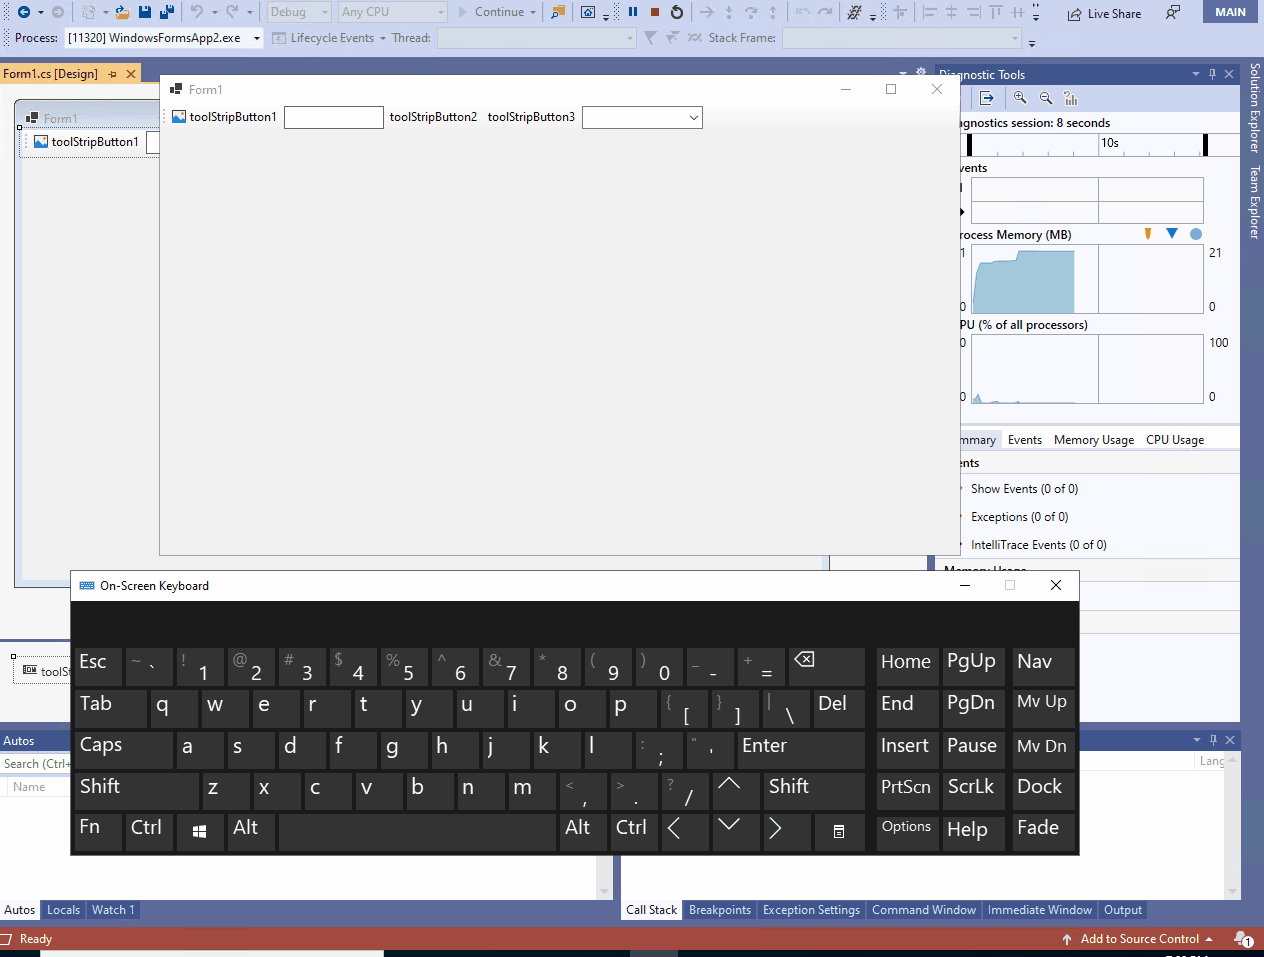
Task: Click IntelliTrace Events (0 of 0) link
Action: click(1038, 545)
